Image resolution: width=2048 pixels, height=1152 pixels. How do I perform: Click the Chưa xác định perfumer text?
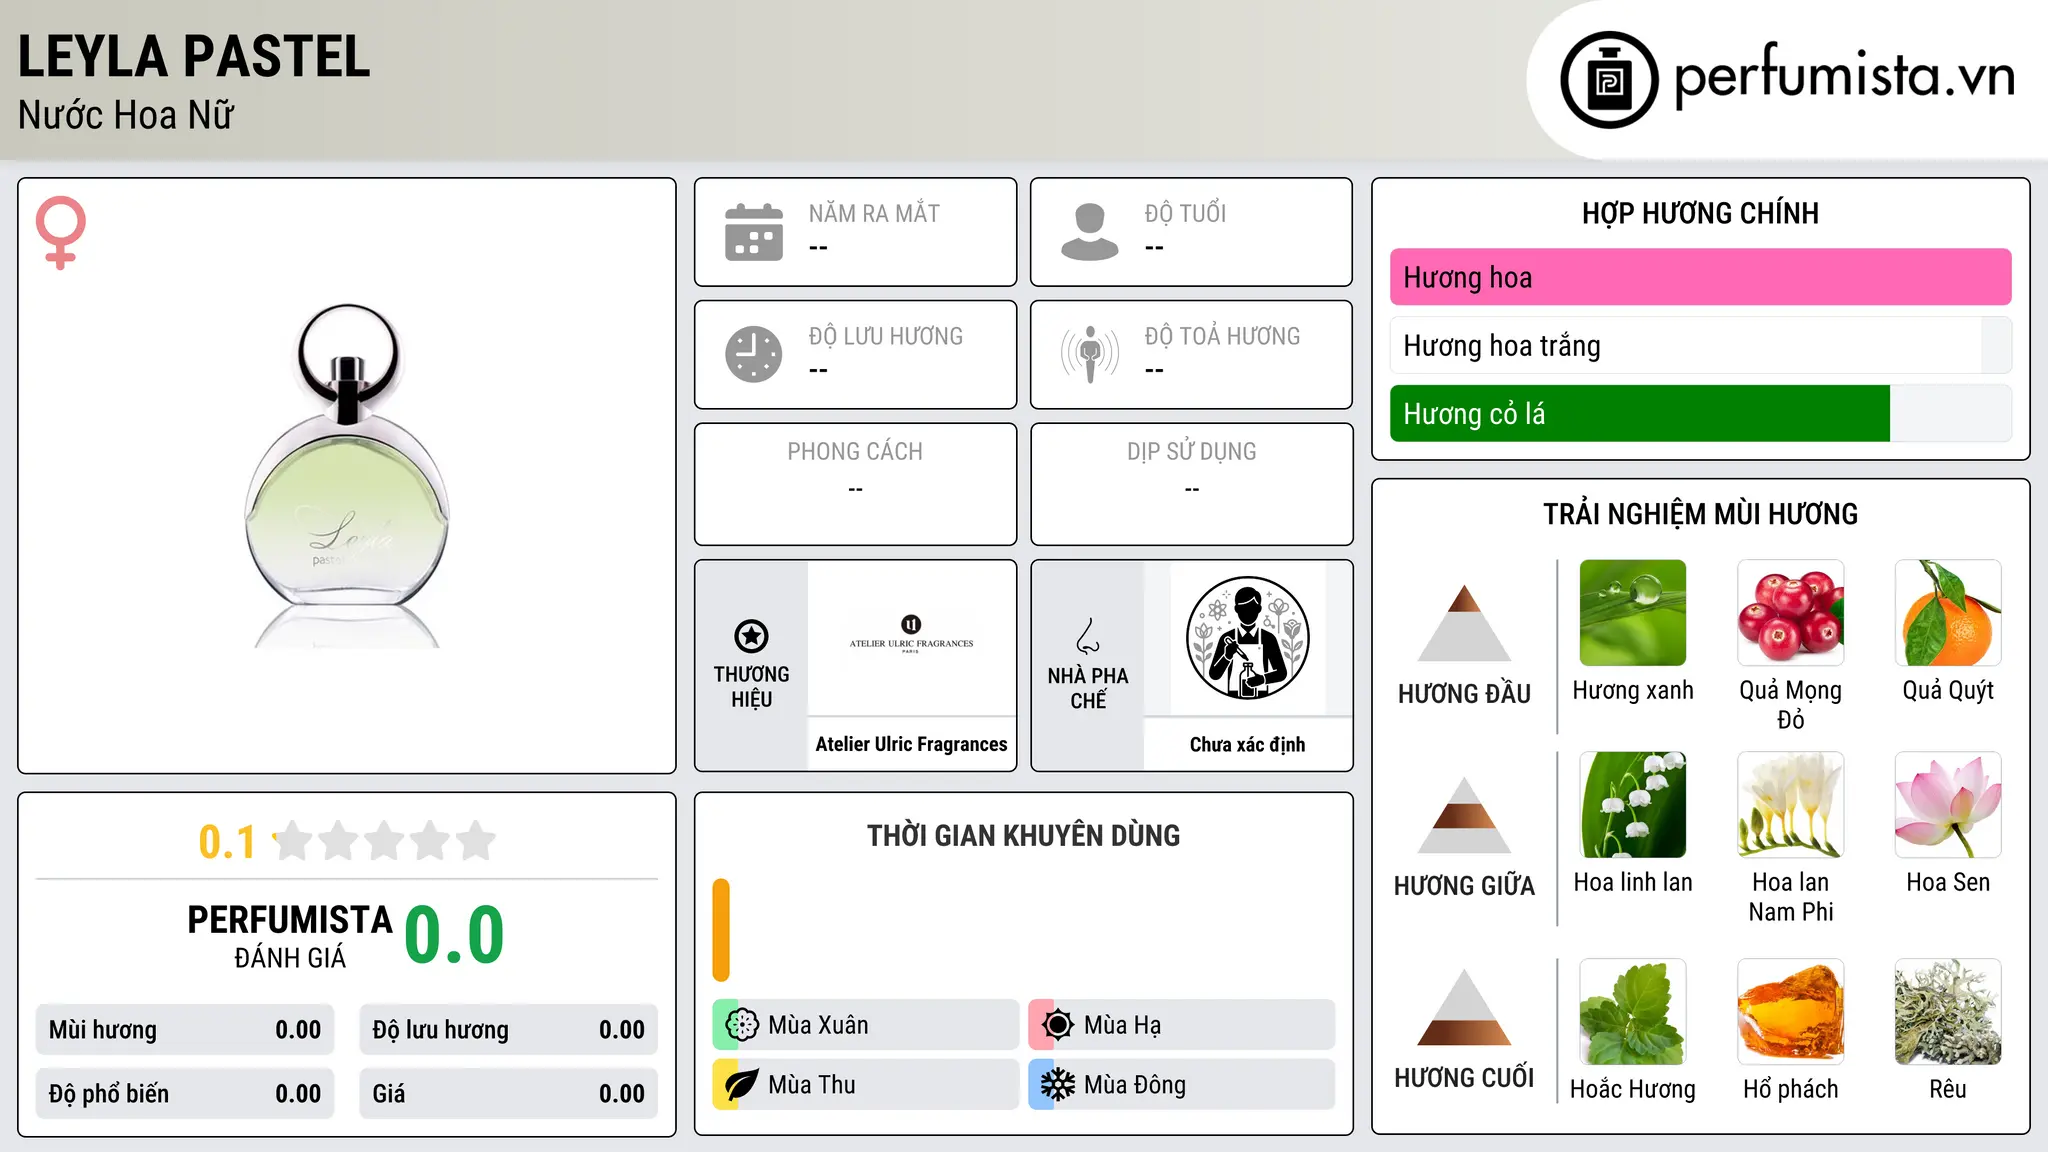pos(1247,744)
